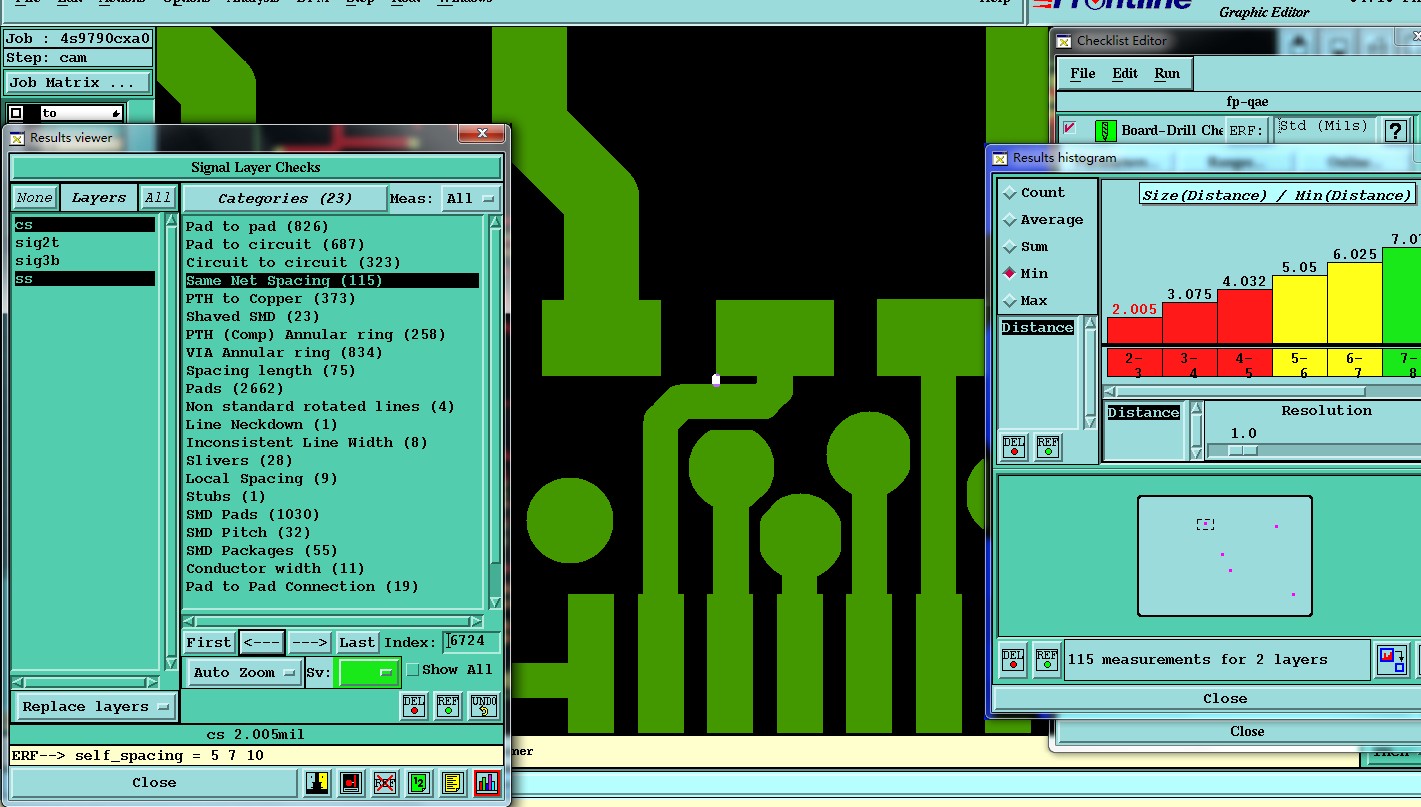Open the 'to' dropdown under Job Matrix
This screenshot has height=807, width=1421.
click(82, 113)
